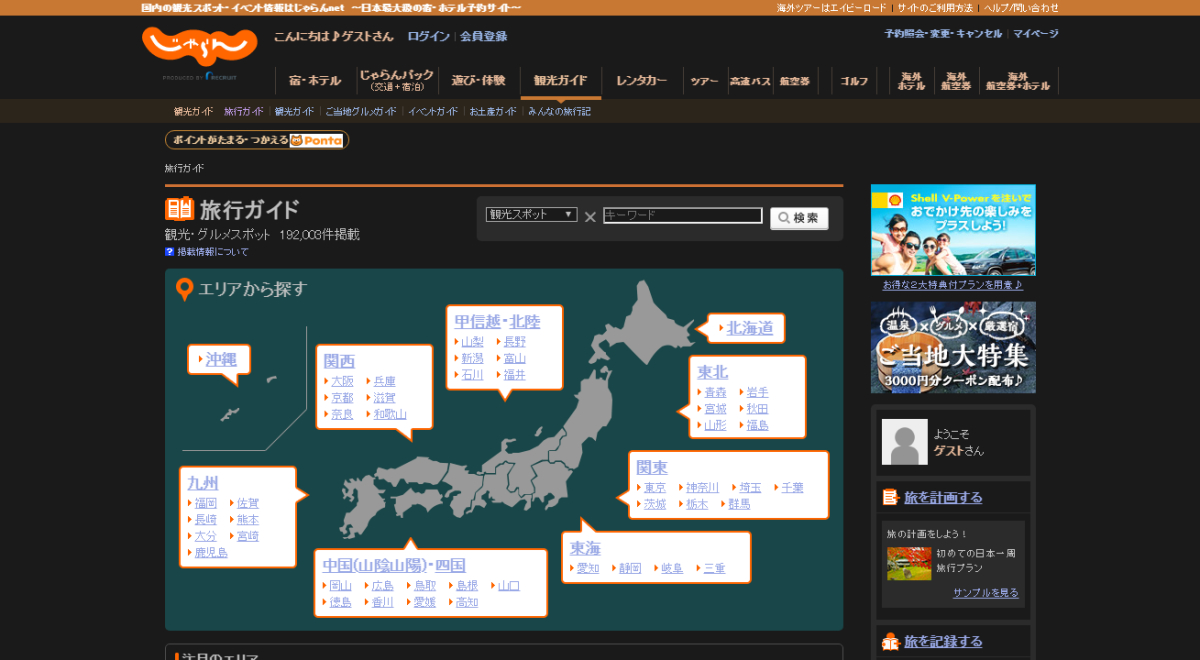Open the 観光スポット category dropdown
The height and width of the screenshot is (660, 1200).
531,215
